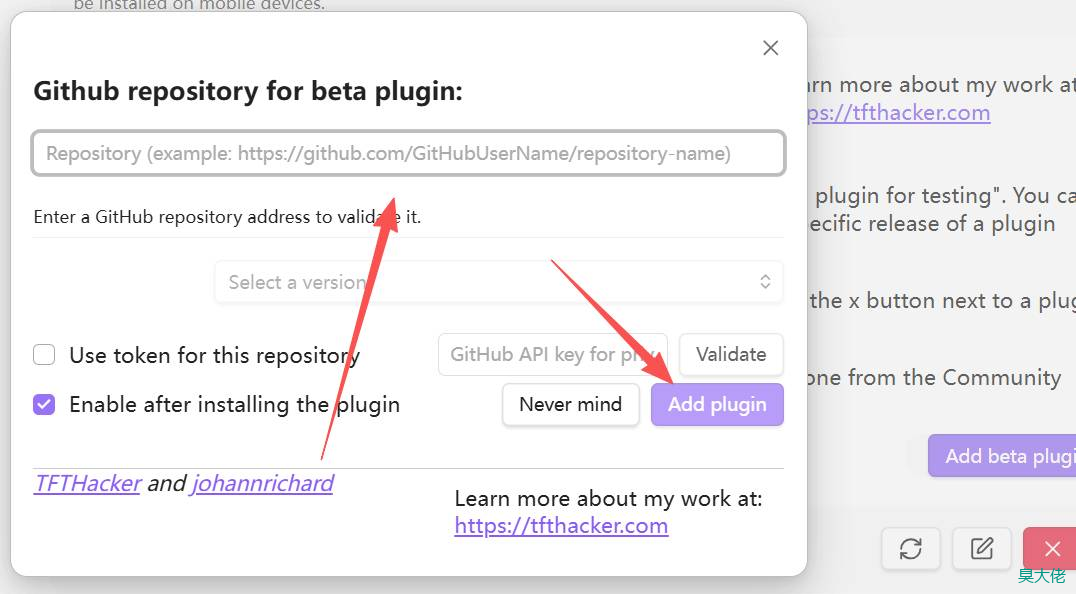Visit the tfthacker.com link in the dialog footer
The image size is (1076, 594).
point(561,526)
